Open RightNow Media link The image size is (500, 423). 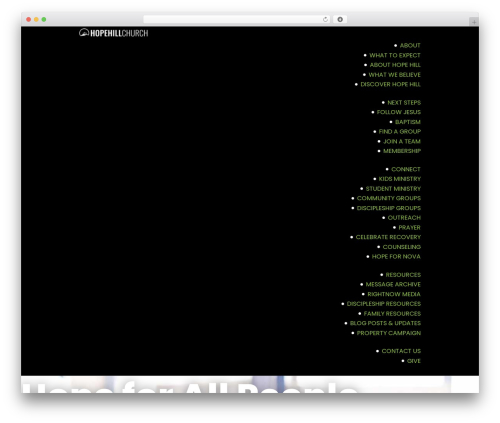pos(394,294)
